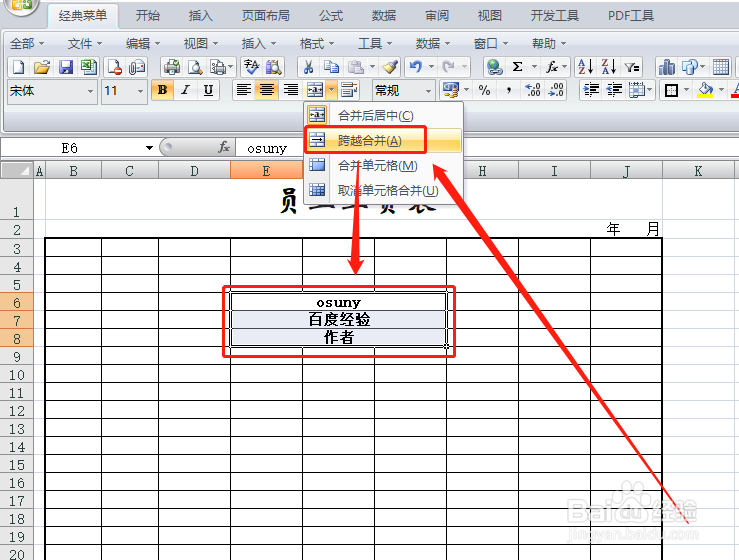The image size is (739, 560).
Task: Decrease decimal places
Action: coord(556,90)
